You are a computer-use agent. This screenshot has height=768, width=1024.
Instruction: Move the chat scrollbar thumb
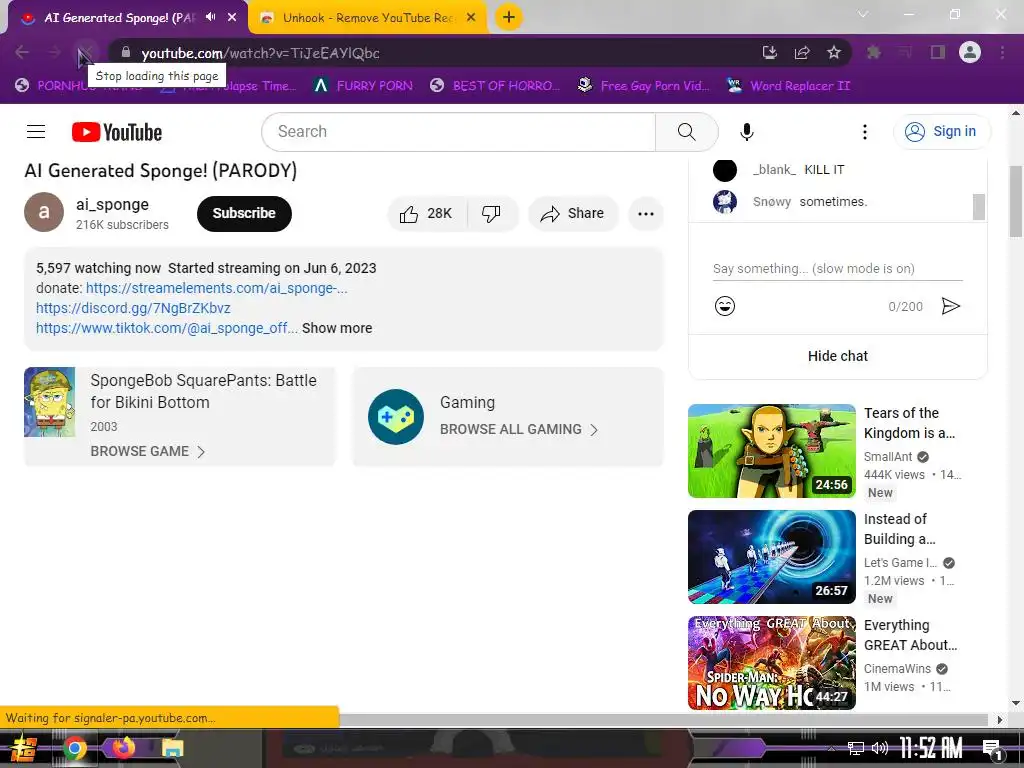(978, 206)
